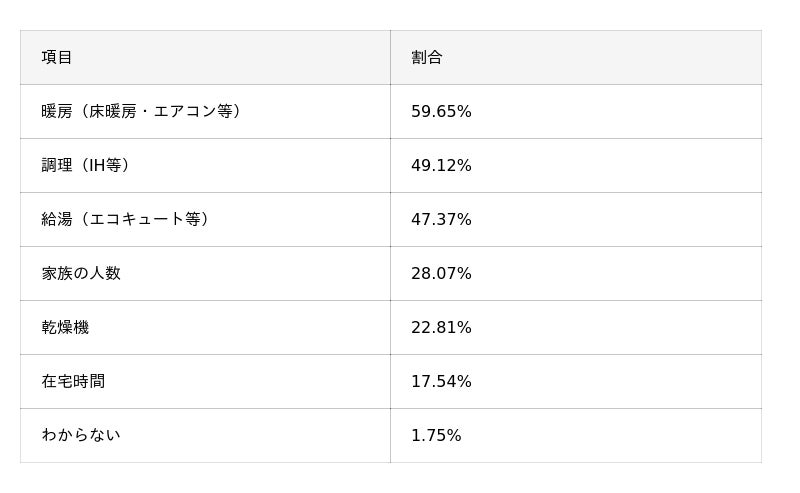
Task: Click the 59.65% value cell
Action: (441, 111)
